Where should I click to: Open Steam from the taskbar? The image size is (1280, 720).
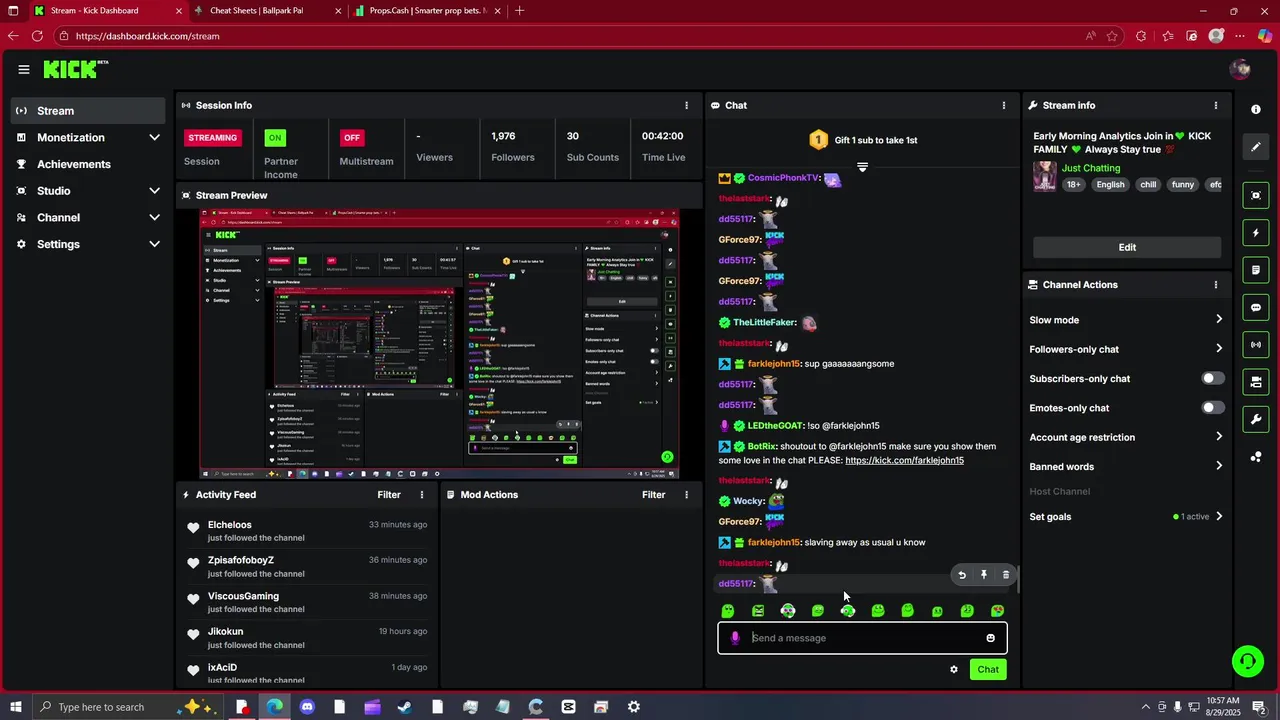[x=405, y=707]
